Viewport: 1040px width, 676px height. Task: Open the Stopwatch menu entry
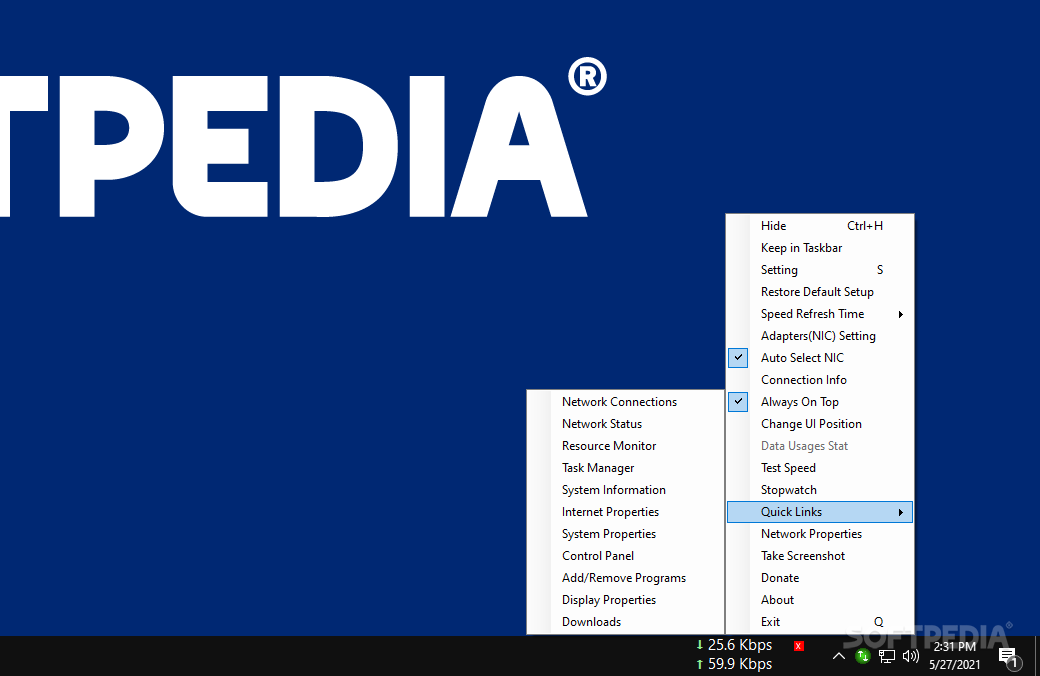[820, 490]
